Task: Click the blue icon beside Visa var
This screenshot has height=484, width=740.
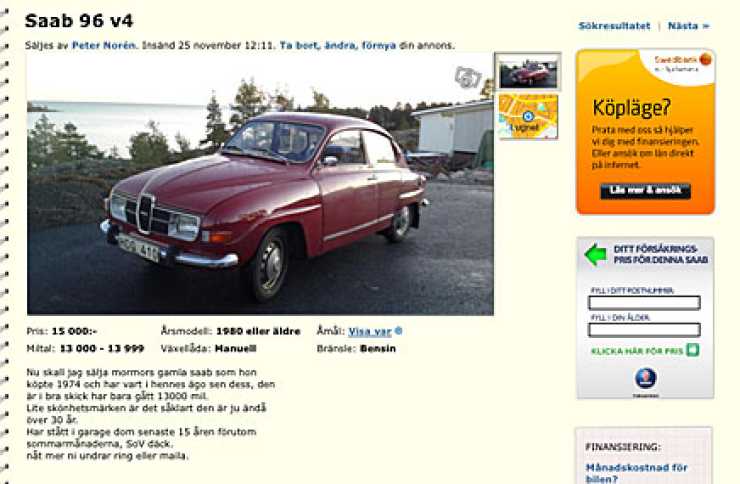Action: click(x=398, y=331)
